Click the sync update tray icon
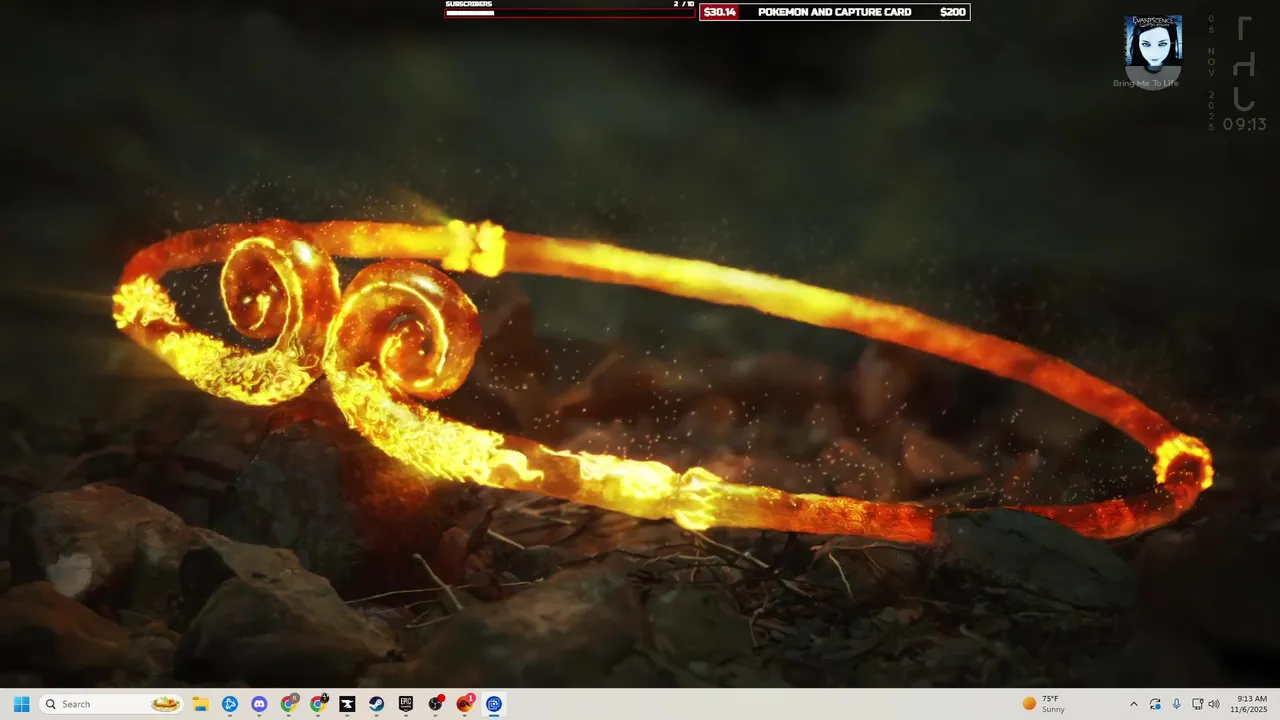This screenshot has height=720, width=1280. (1155, 704)
